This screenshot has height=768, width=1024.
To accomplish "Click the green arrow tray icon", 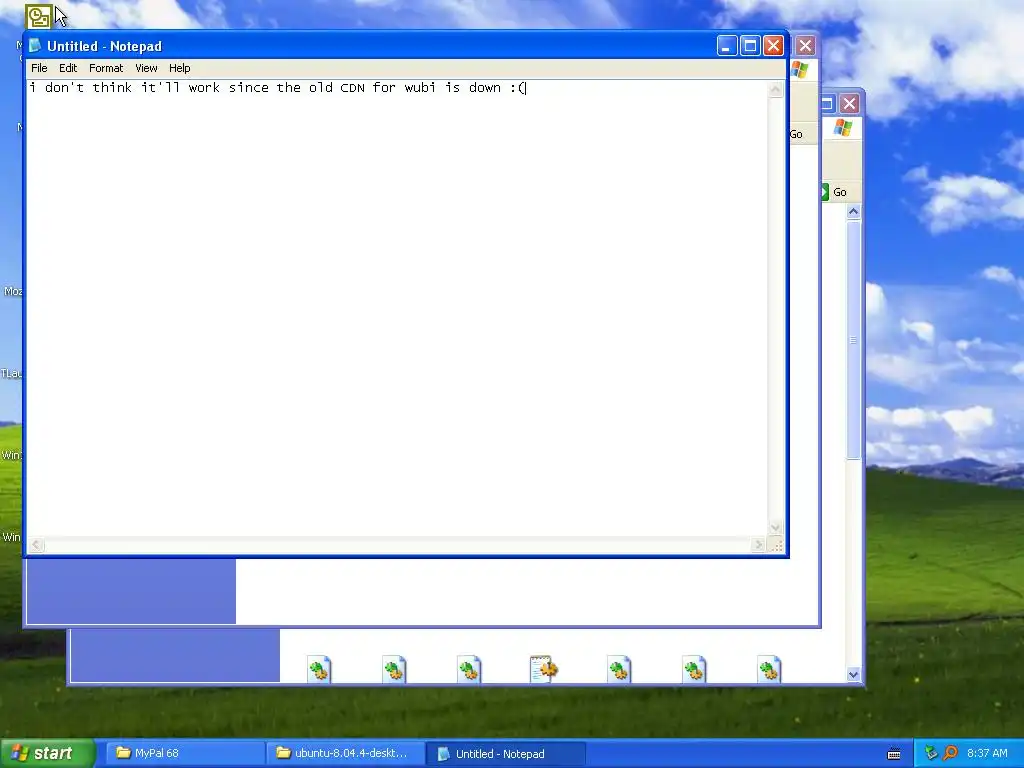I will (931, 753).
